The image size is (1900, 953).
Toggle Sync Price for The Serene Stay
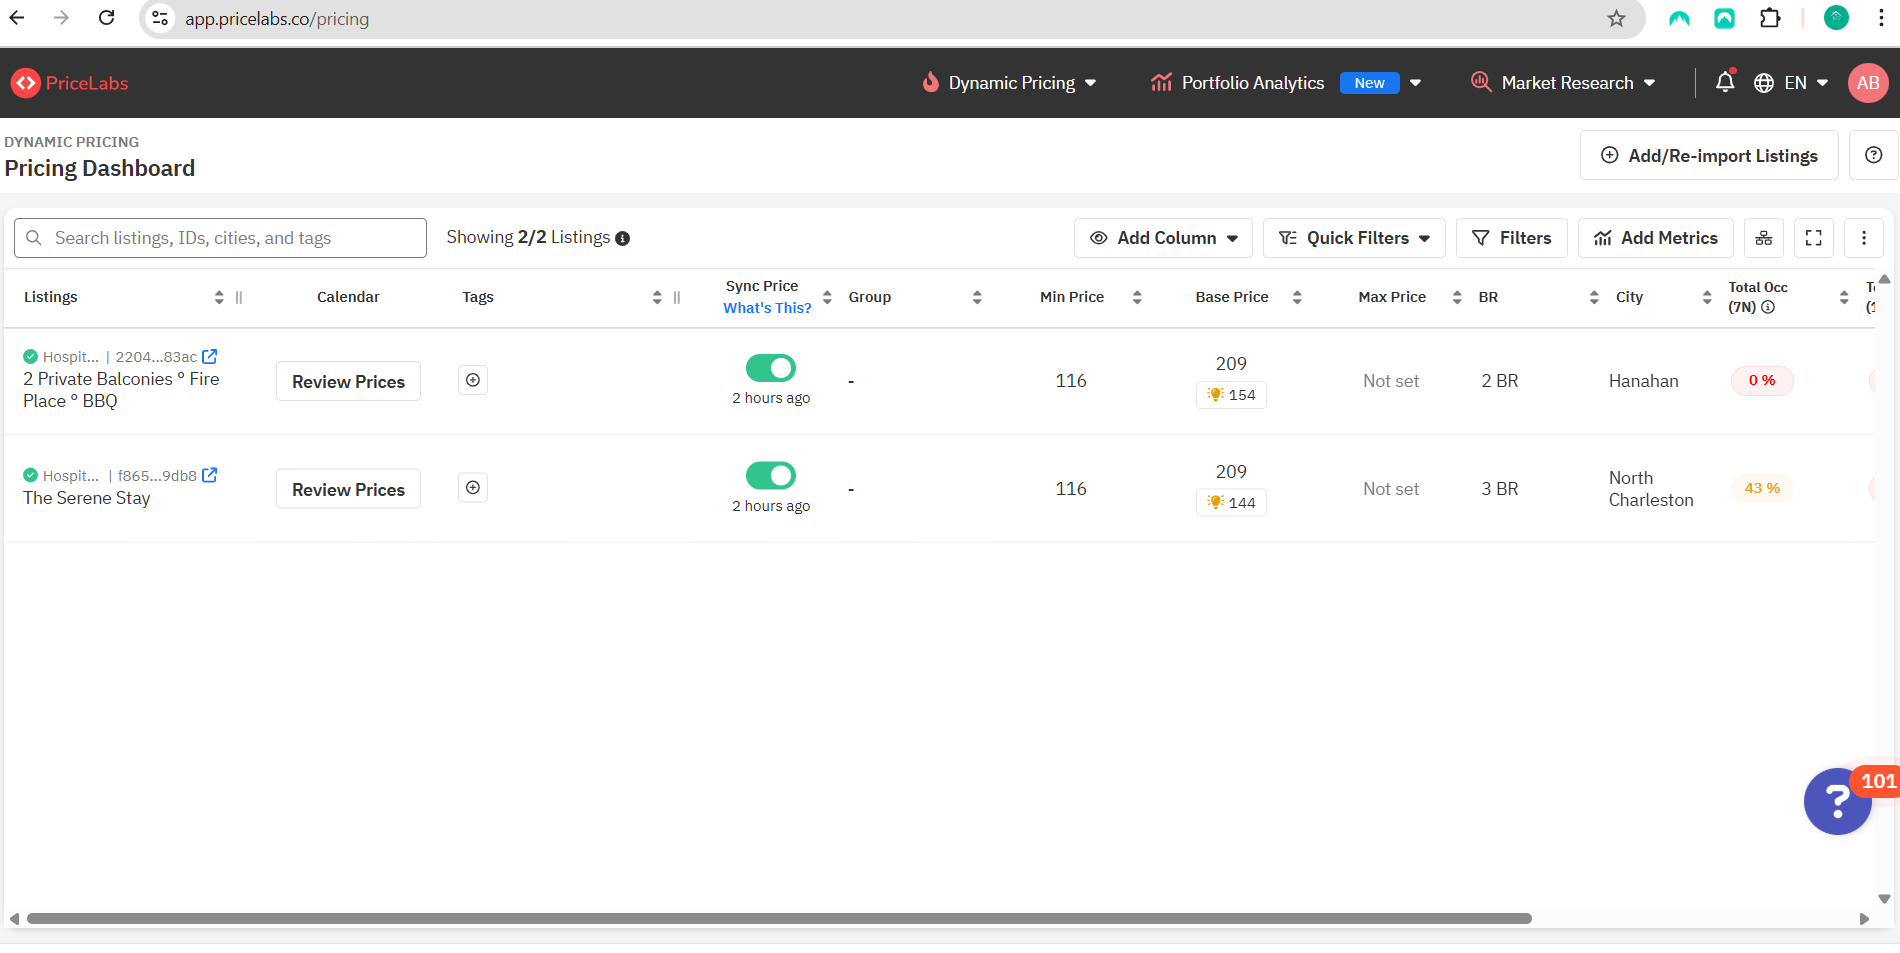coord(771,475)
